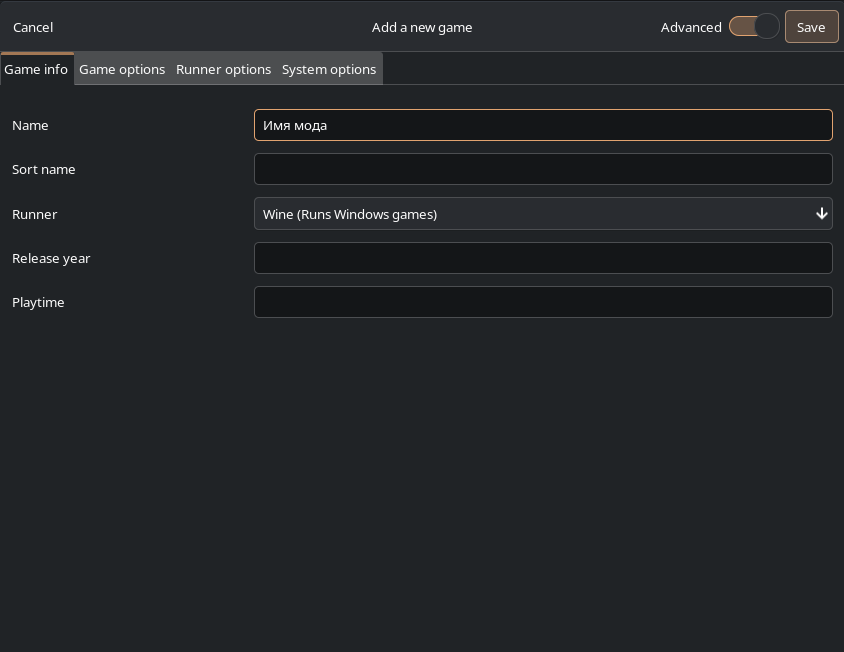The image size is (844, 652).
Task: Click the Playtime input box
Action: 543,302
